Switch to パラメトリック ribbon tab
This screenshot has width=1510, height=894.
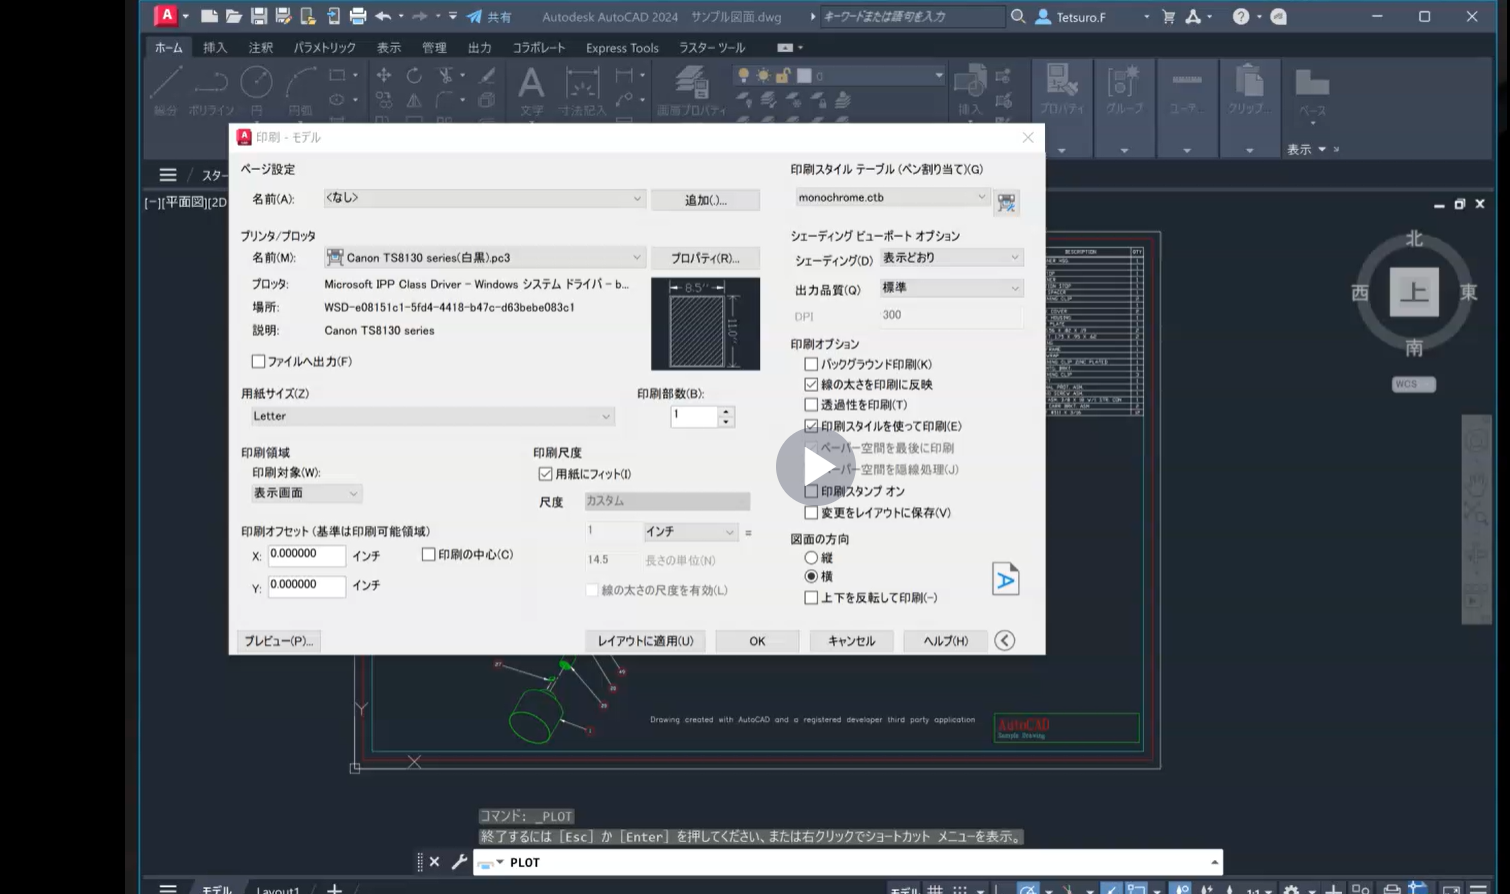(324, 47)
